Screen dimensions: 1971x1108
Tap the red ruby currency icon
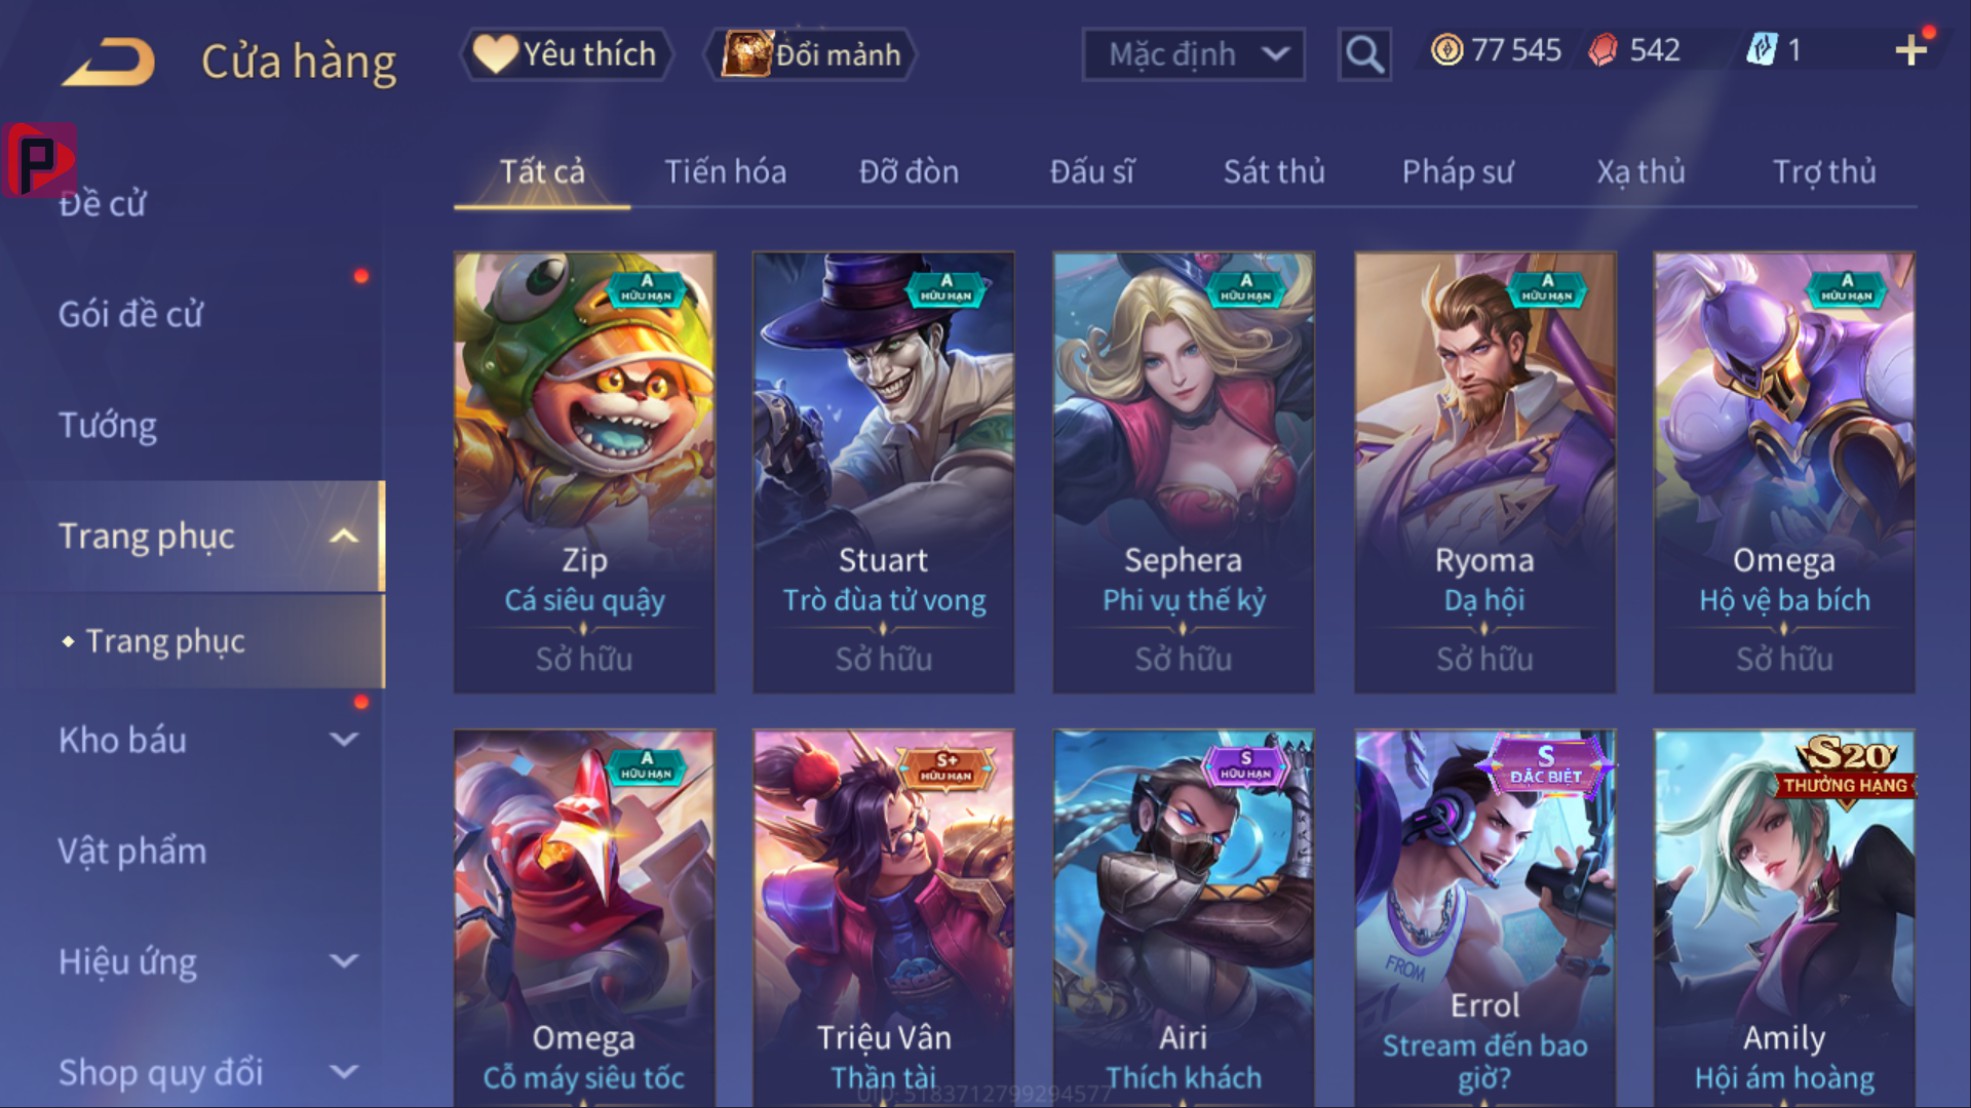click(x=1603, y=49)
